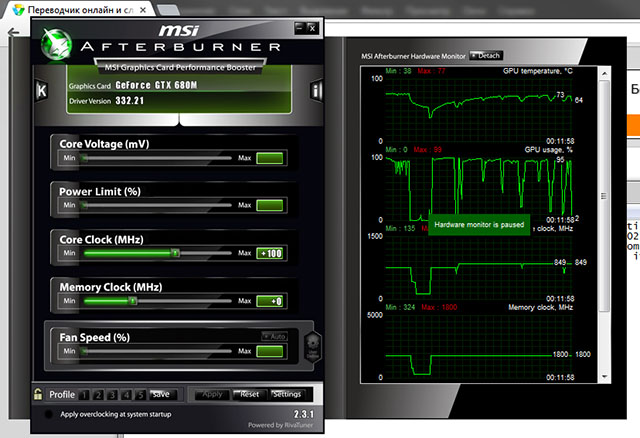Click the Memory Clock +0 value field

[270, 301]
